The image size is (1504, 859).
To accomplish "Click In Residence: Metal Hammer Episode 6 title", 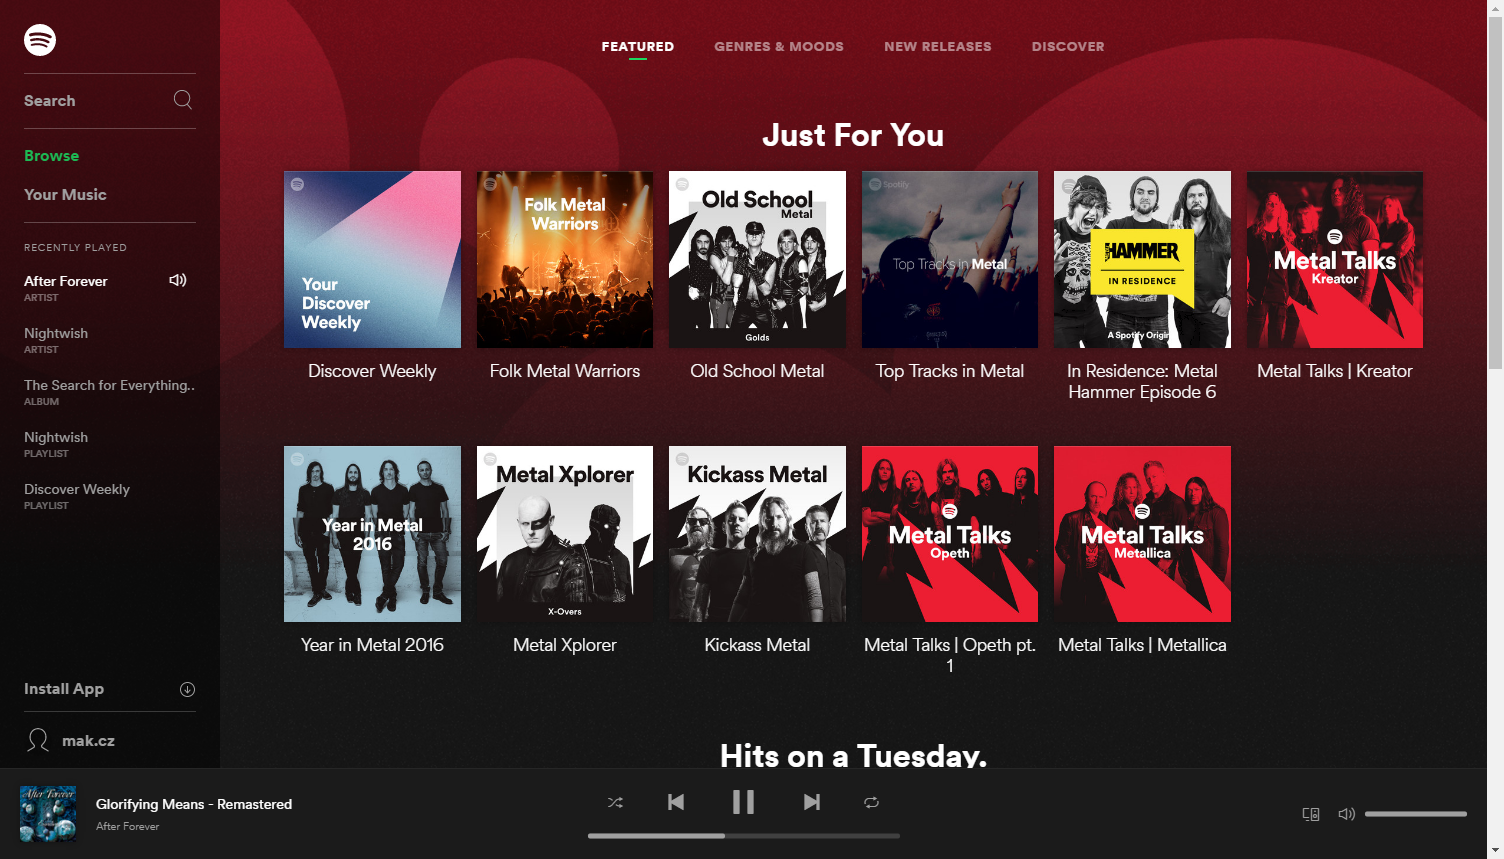I will click(1142, 381).
